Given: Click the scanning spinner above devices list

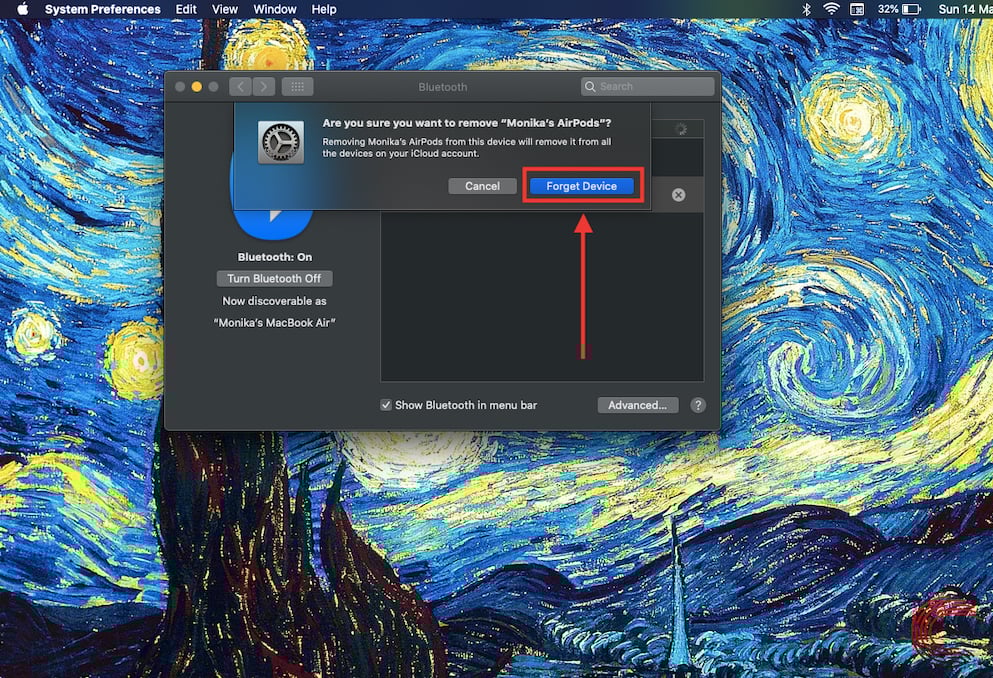Looking at the screenshot, I should click(x=681, y=129).
